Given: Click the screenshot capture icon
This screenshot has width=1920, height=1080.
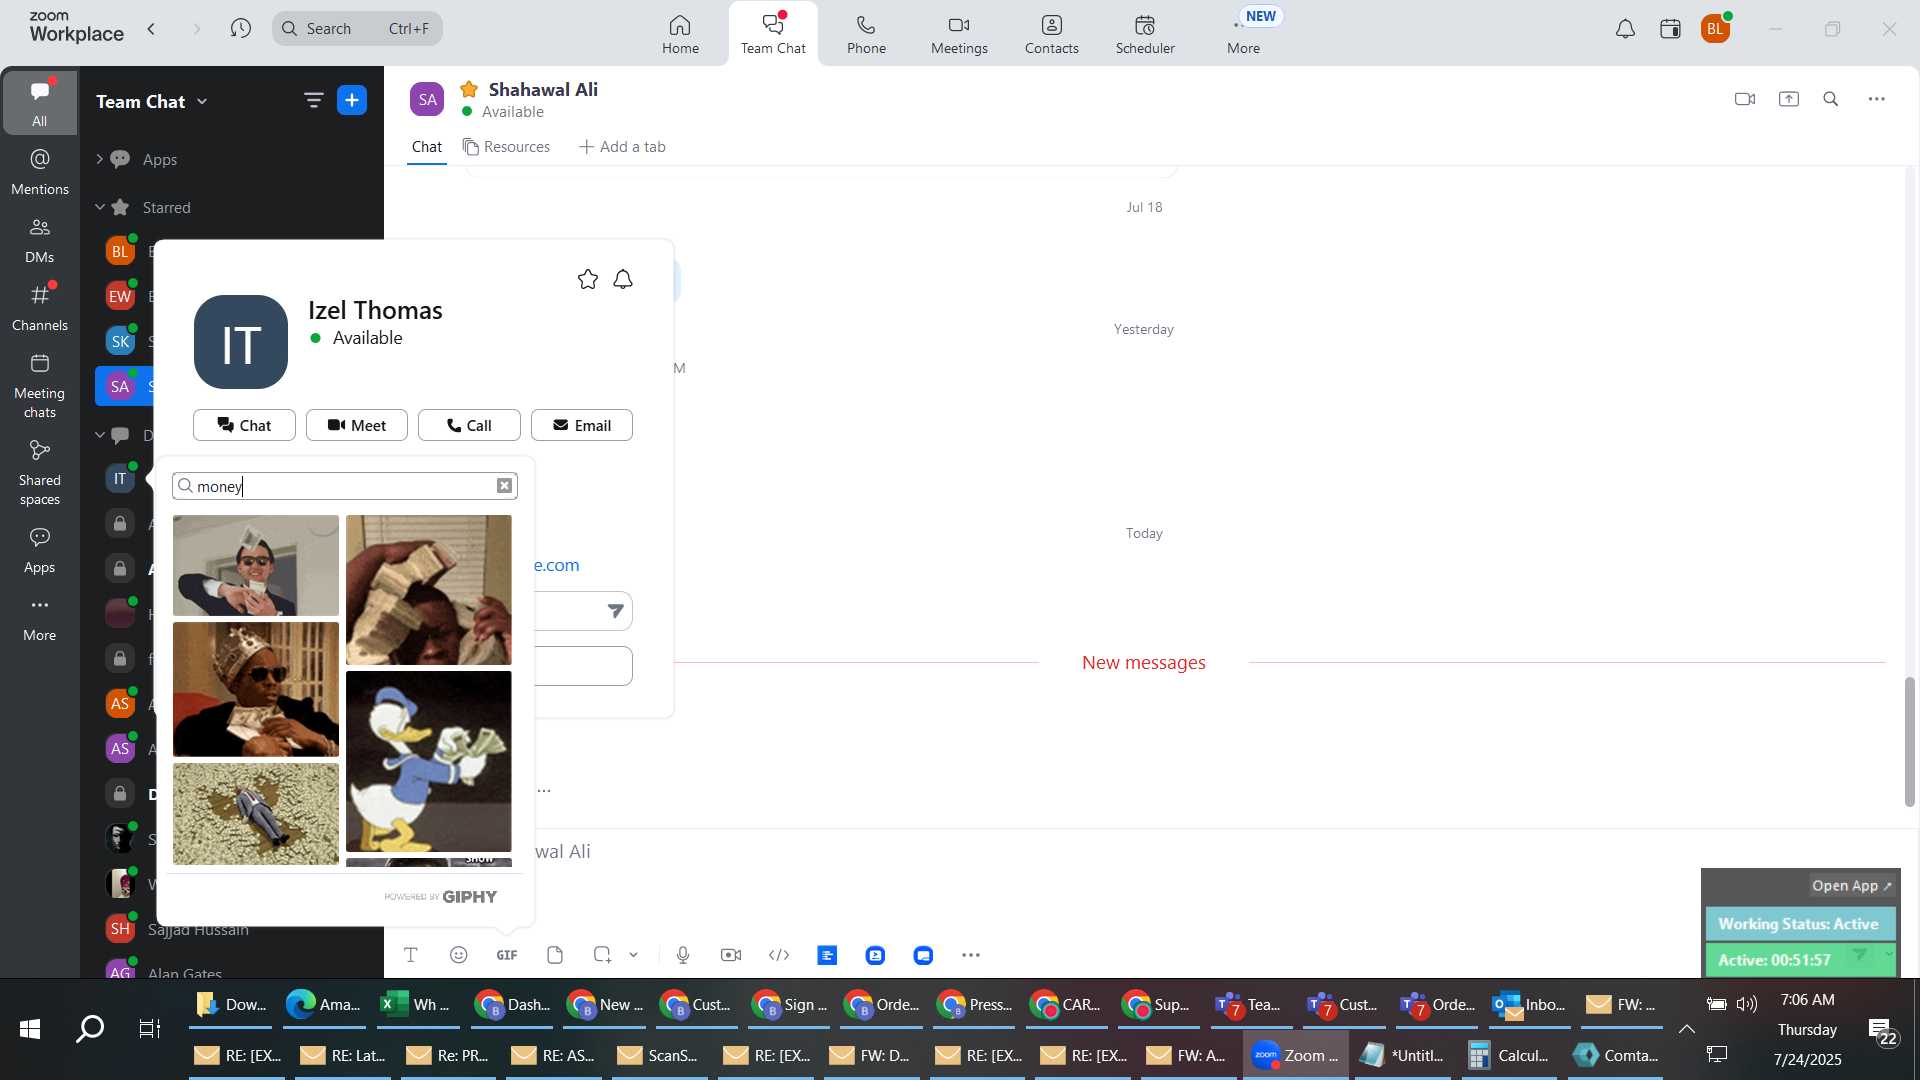Looking at the screenshot, I should click(x=602, y=955).
